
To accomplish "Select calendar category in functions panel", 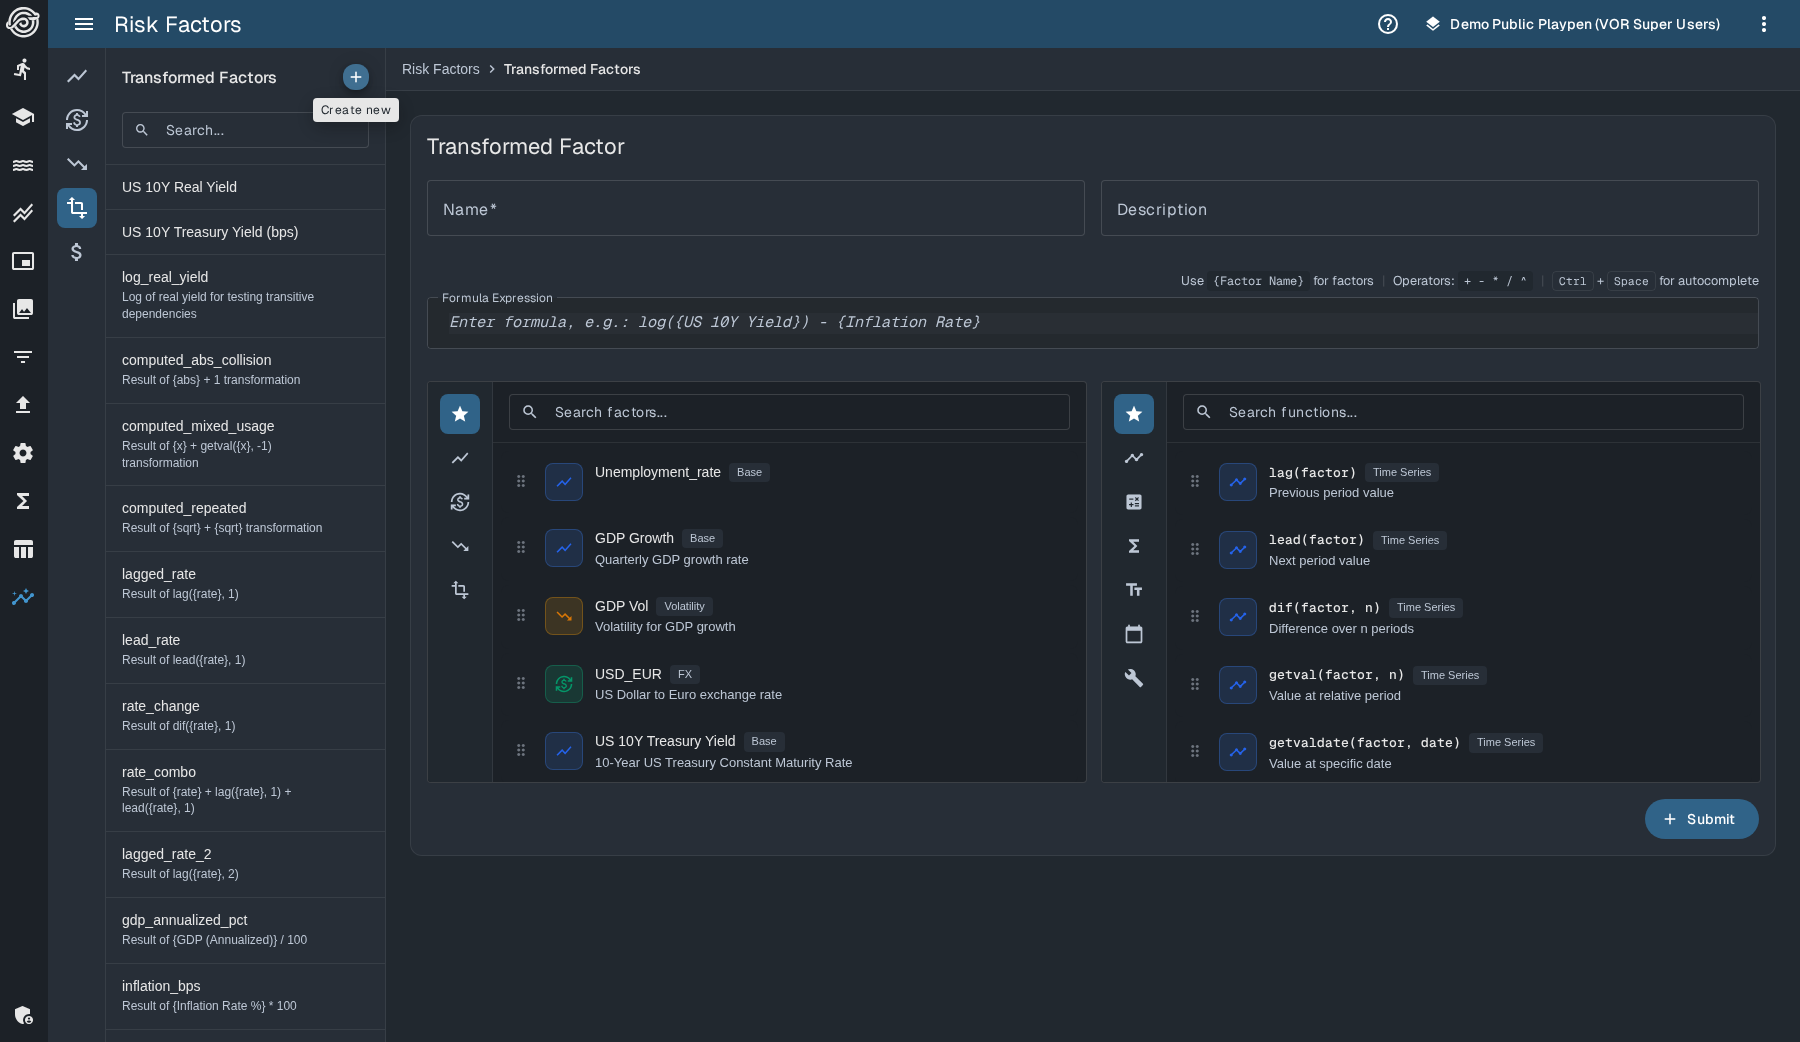I will (1133, 634).
